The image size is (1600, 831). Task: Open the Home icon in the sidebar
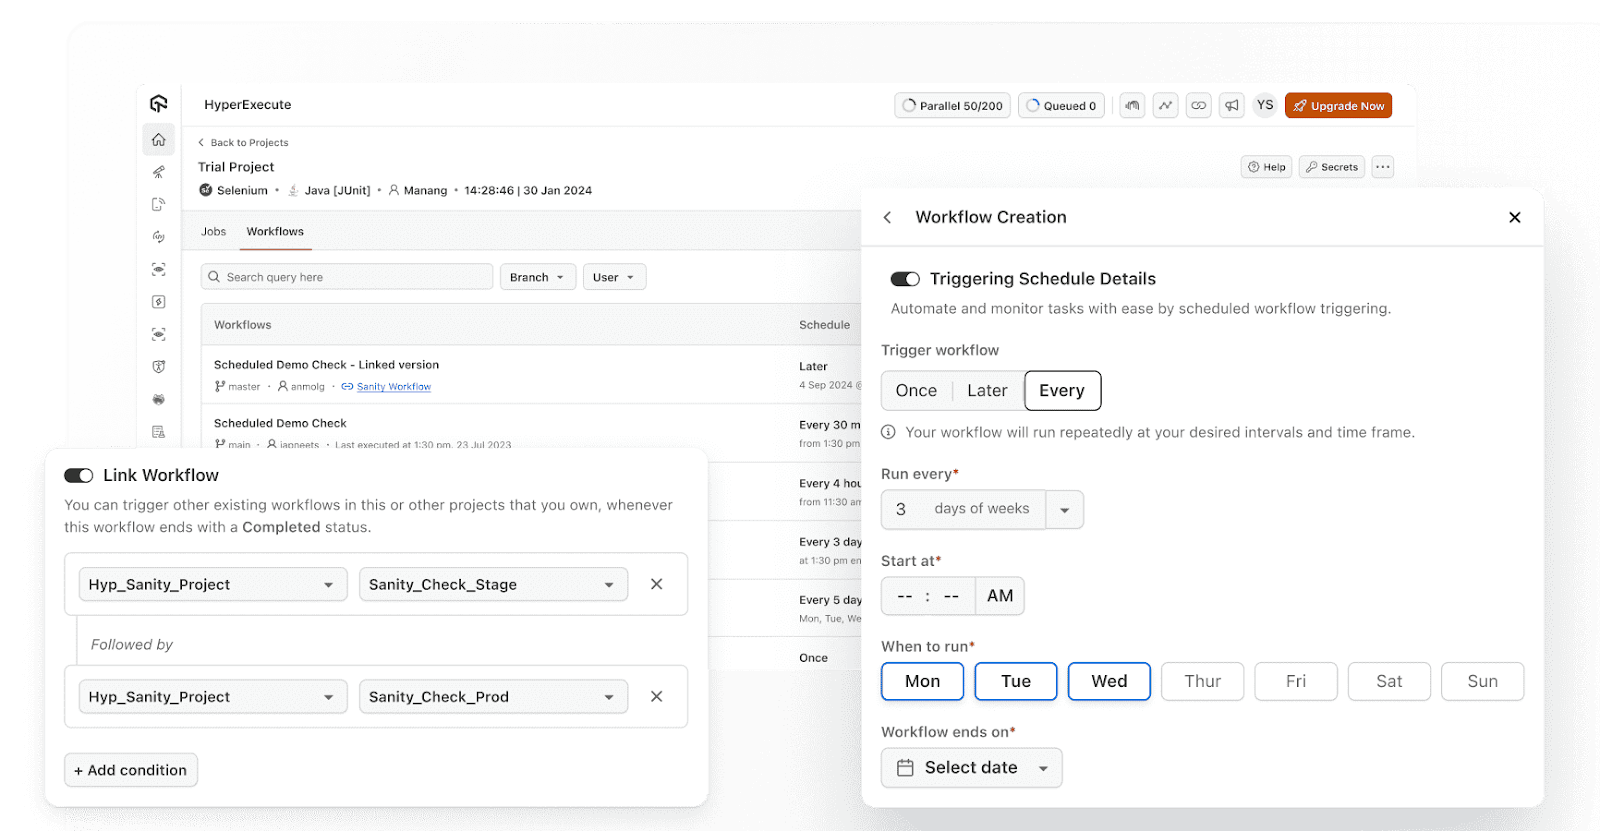pyautogui.click(x=158, y=140)
